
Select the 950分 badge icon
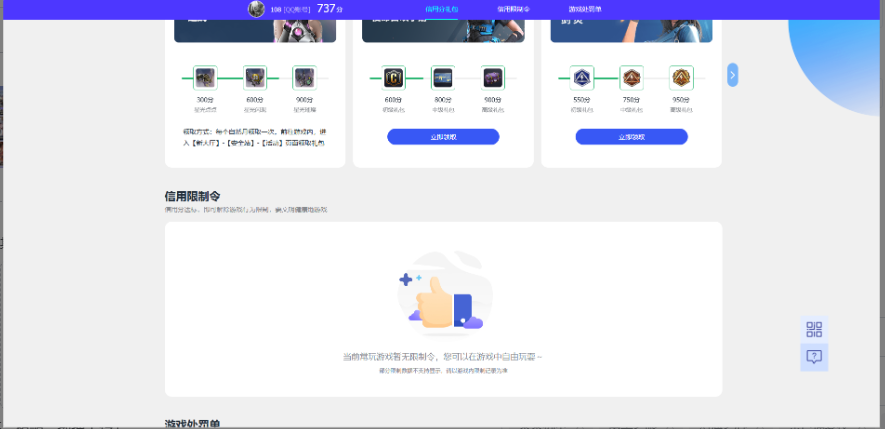(x=681, y=78)
